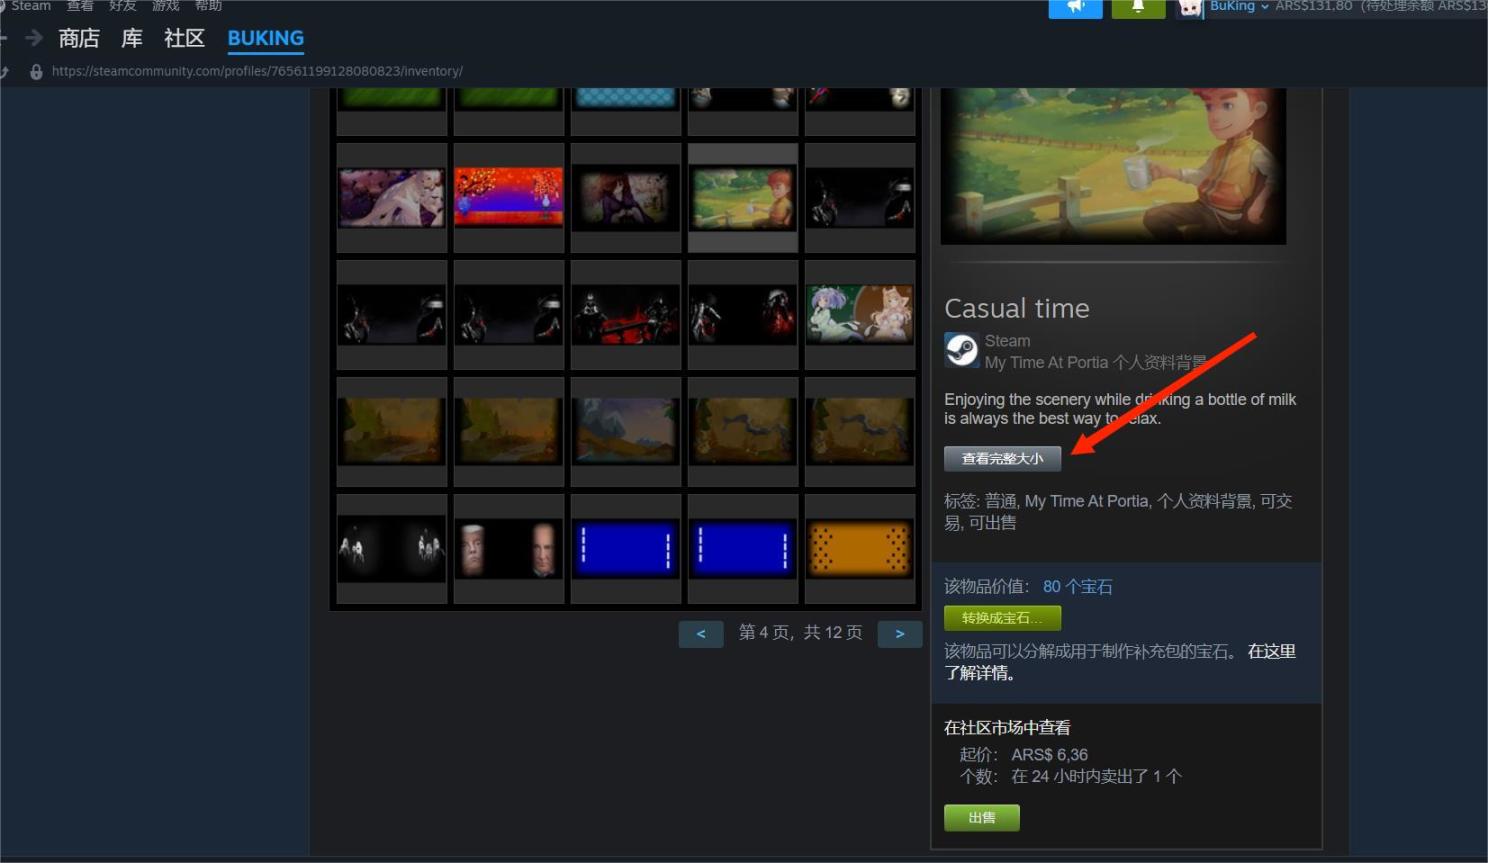Click the Casual time item title
The height and width of the screenshot is (863, 1488).
point(1017,308)
